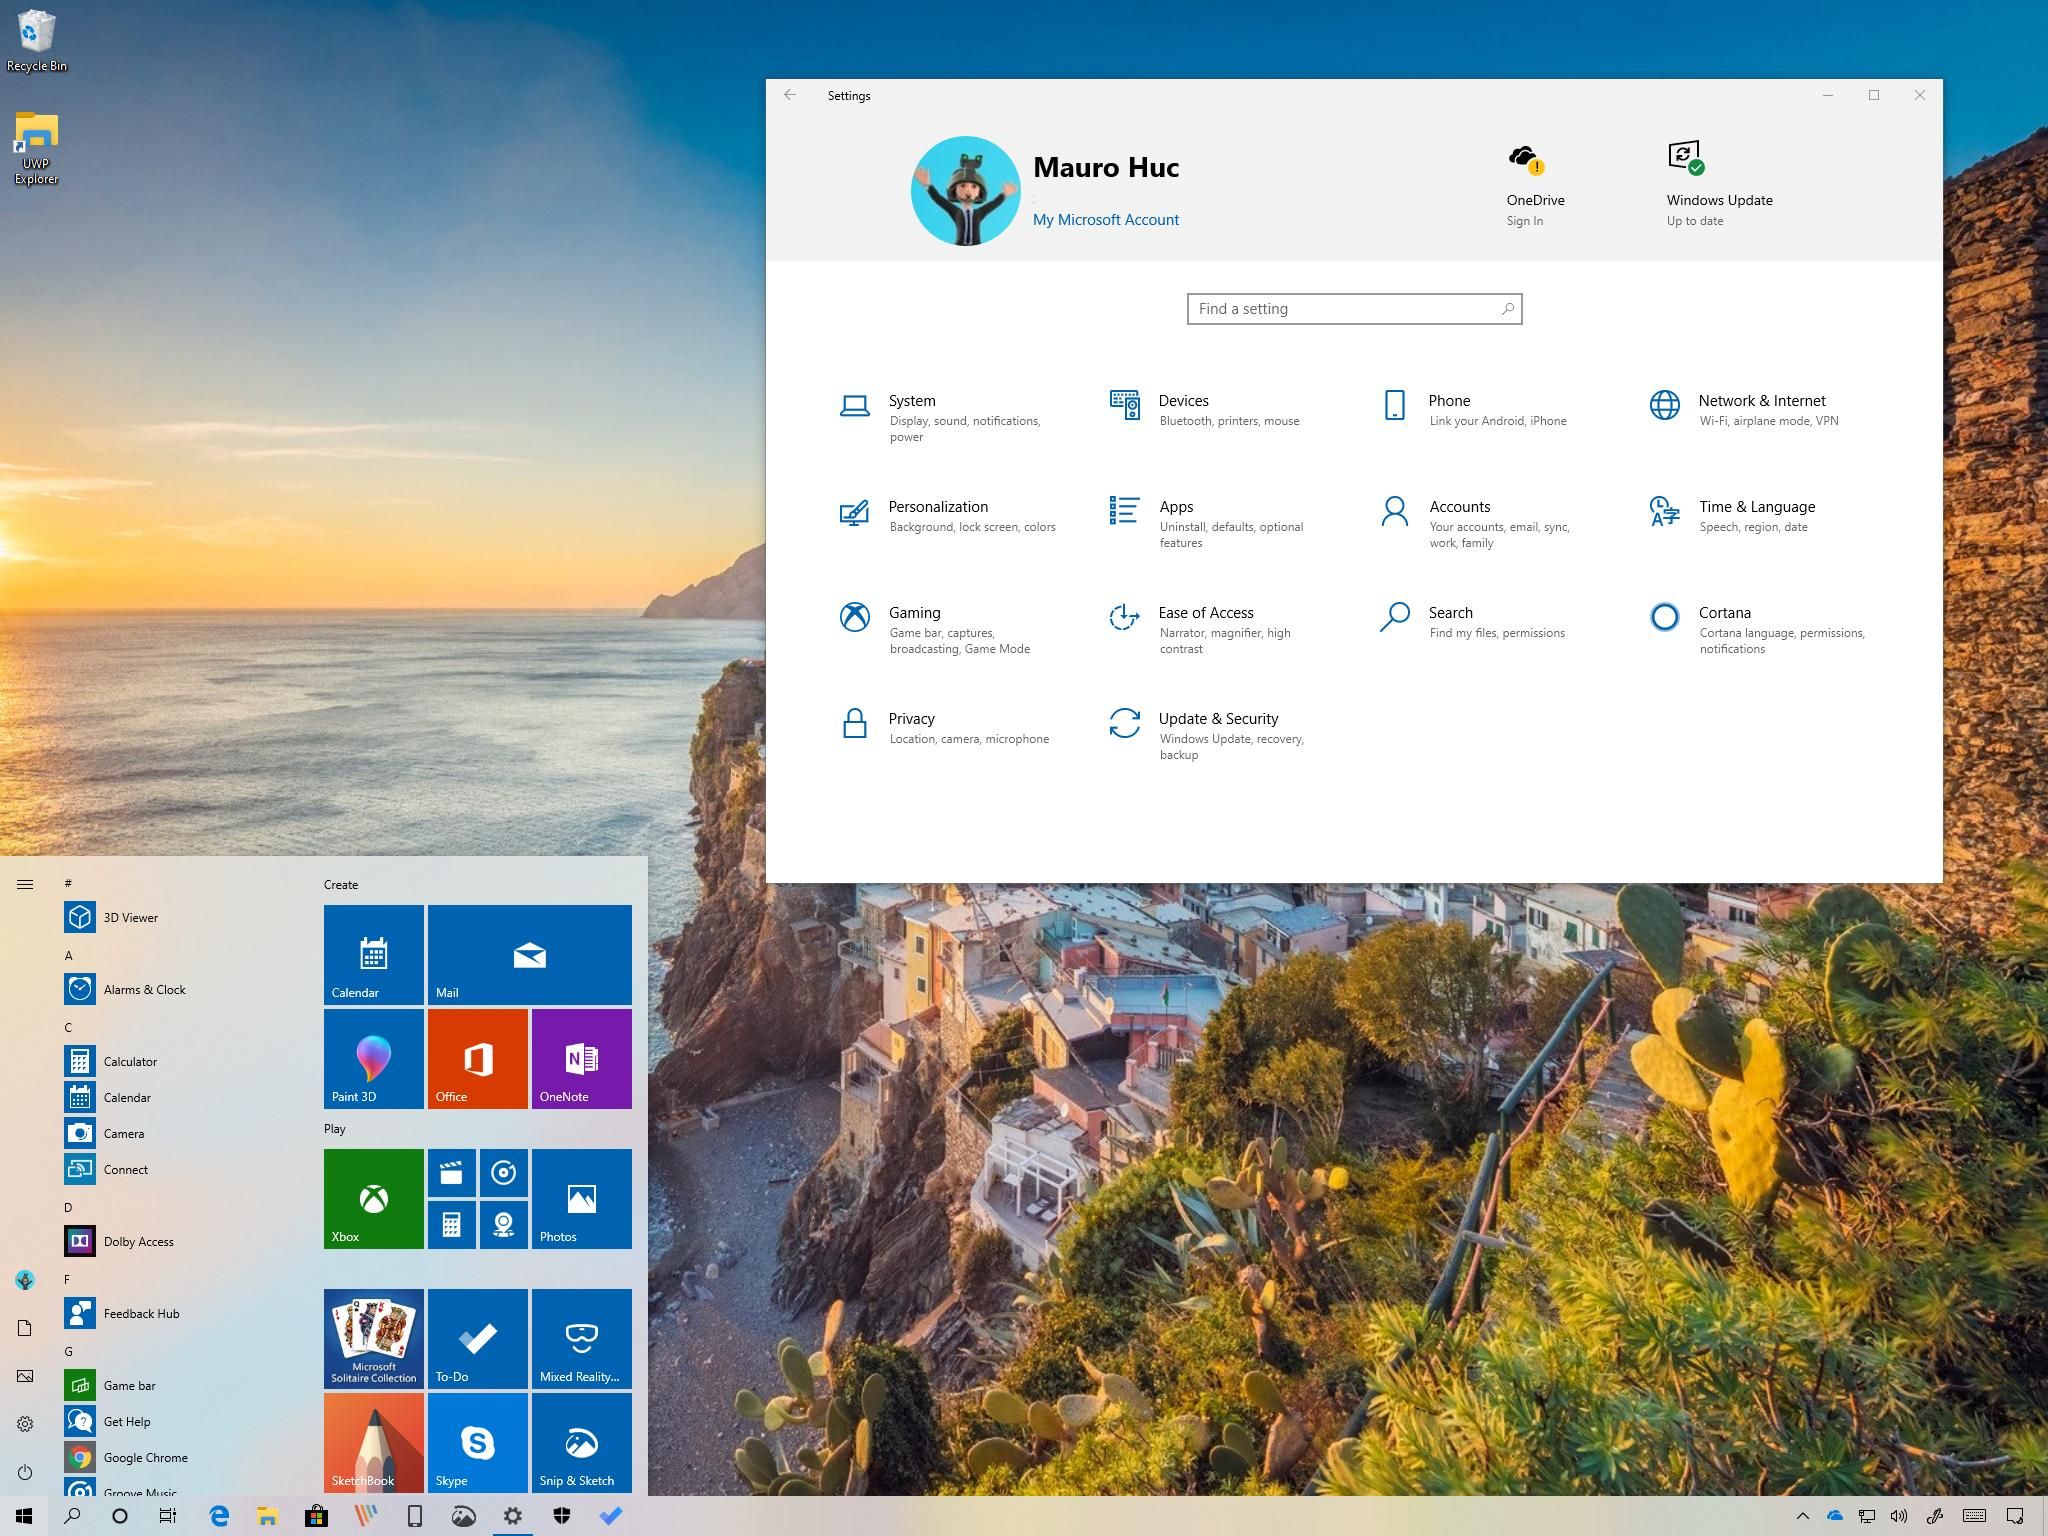Image resolution: width=2048 pixels, height=1536 pixels.
Task: Click the Find a setting search box
Action: click(1352, 309)
